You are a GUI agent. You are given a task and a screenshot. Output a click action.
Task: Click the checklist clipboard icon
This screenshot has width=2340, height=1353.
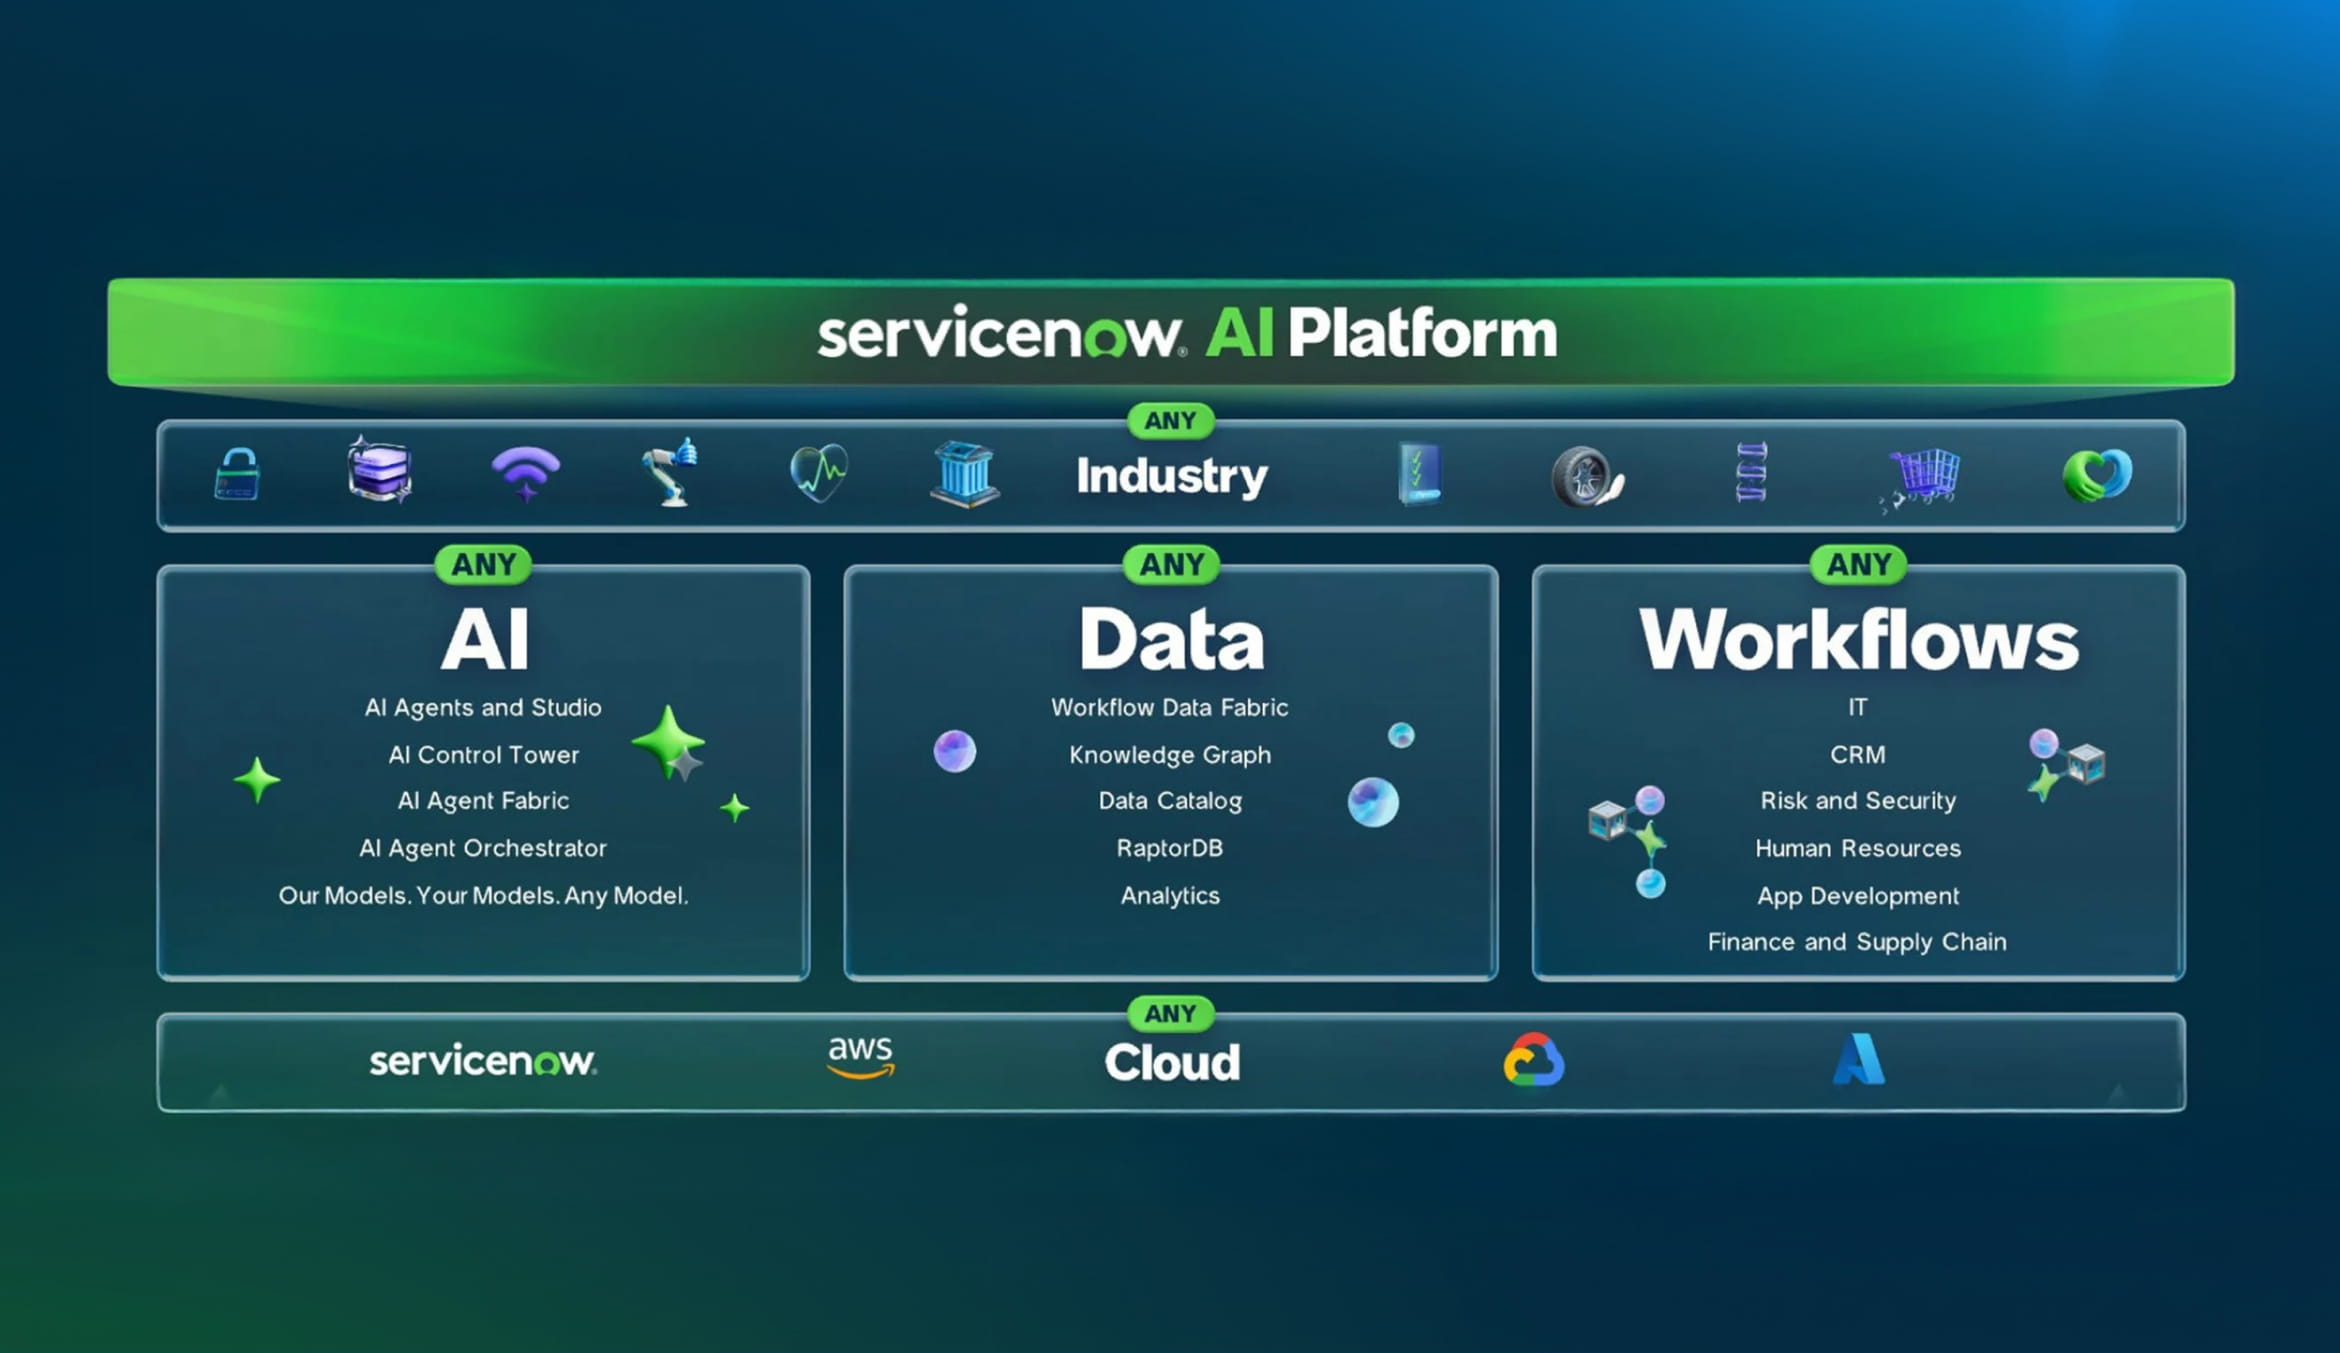1419,473
